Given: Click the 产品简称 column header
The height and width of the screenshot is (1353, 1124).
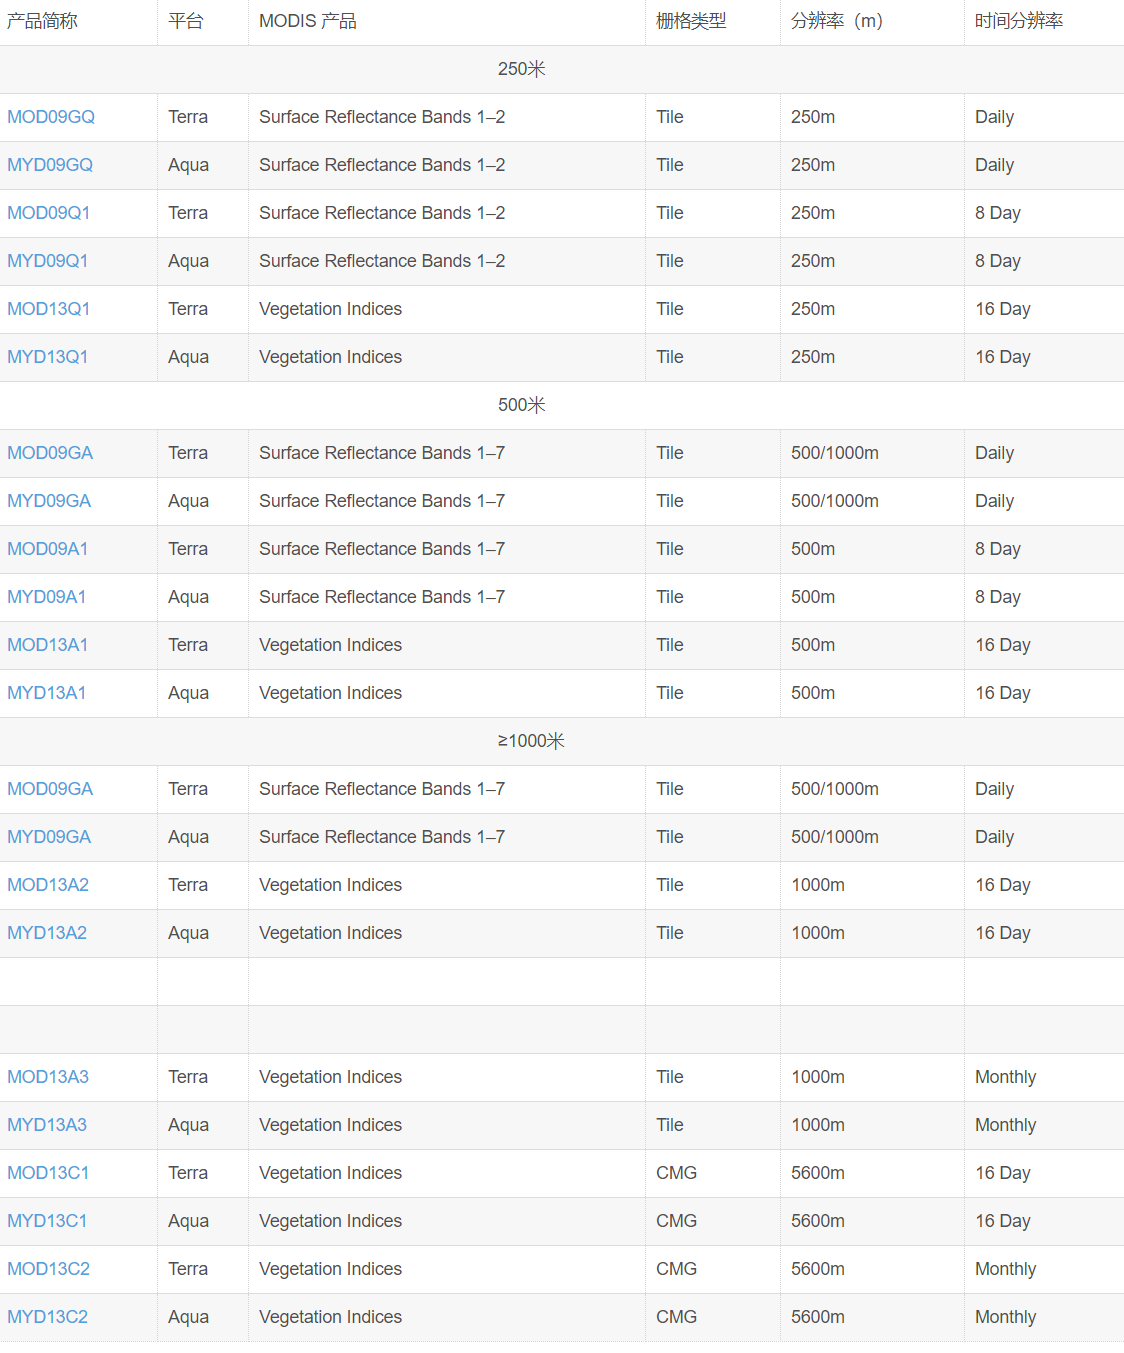Looking at the screenshot, I should click(x=42, y=21).
